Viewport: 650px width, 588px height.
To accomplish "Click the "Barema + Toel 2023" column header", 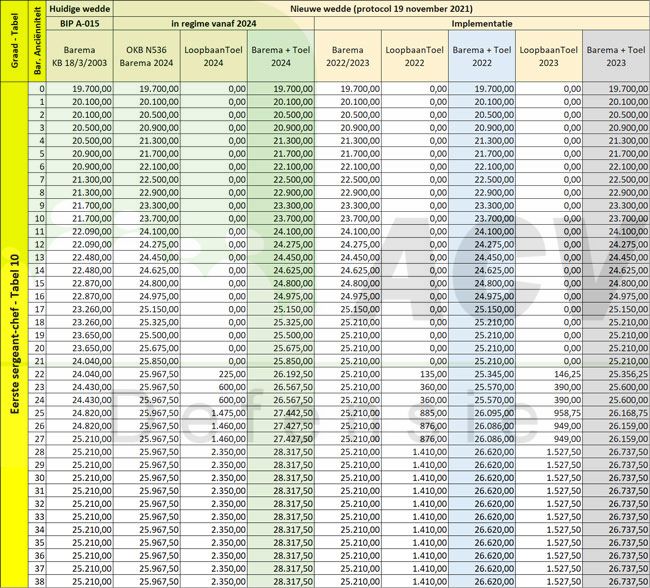I will (x=616, y=56).
